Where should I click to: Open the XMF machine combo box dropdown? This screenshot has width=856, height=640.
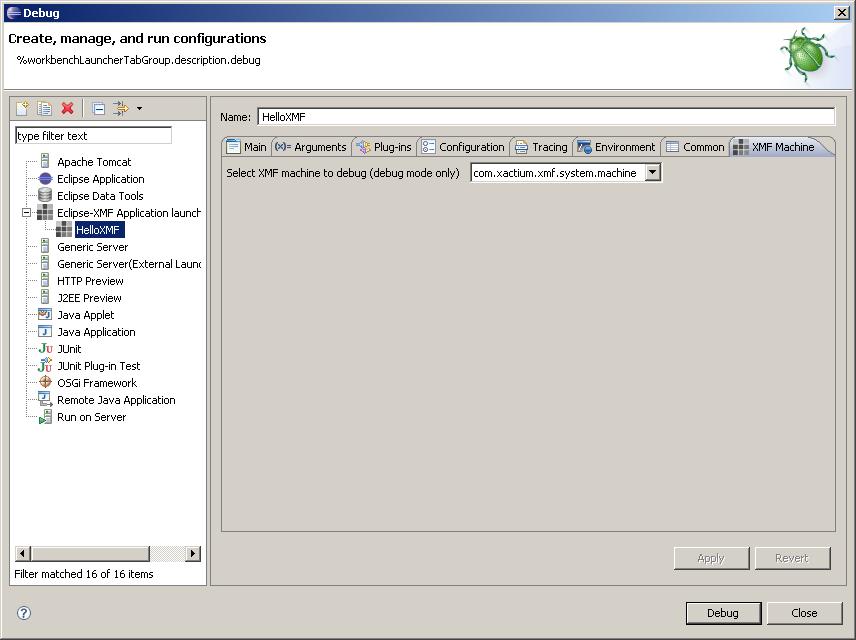[652, 173]
